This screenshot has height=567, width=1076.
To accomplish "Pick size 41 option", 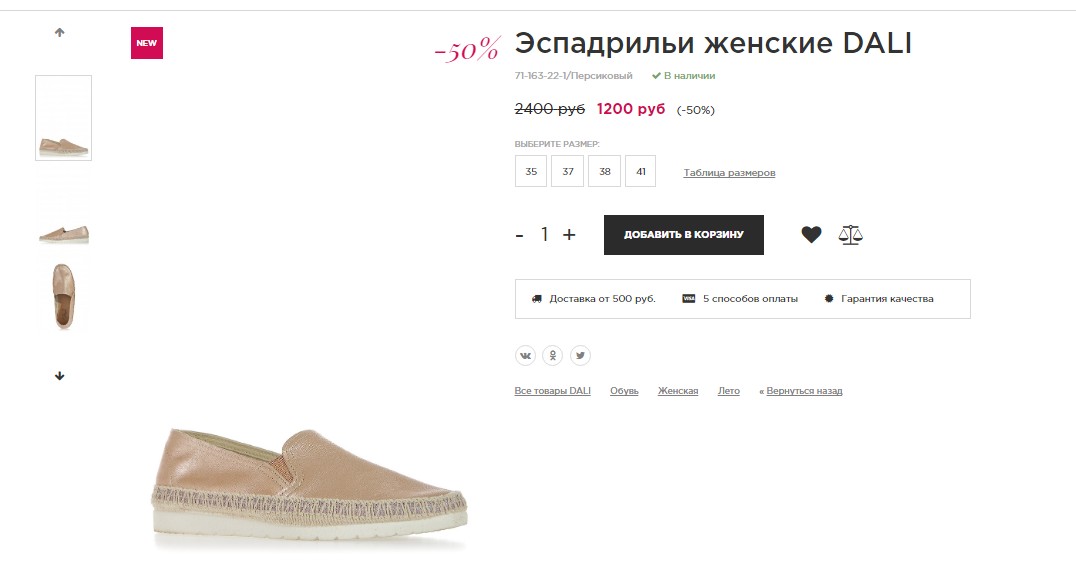I will (x=640, y=172).
